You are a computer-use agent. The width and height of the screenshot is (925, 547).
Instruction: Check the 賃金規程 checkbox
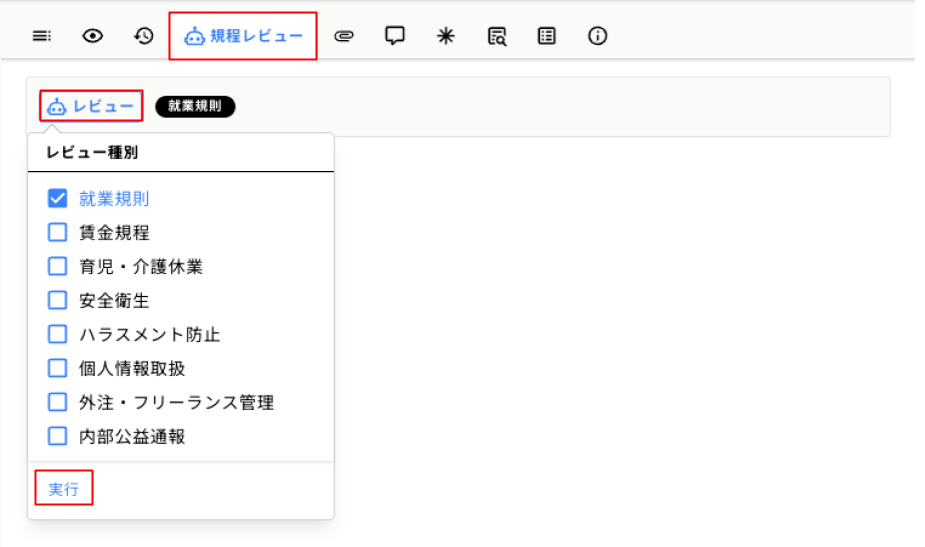[58, 232]
